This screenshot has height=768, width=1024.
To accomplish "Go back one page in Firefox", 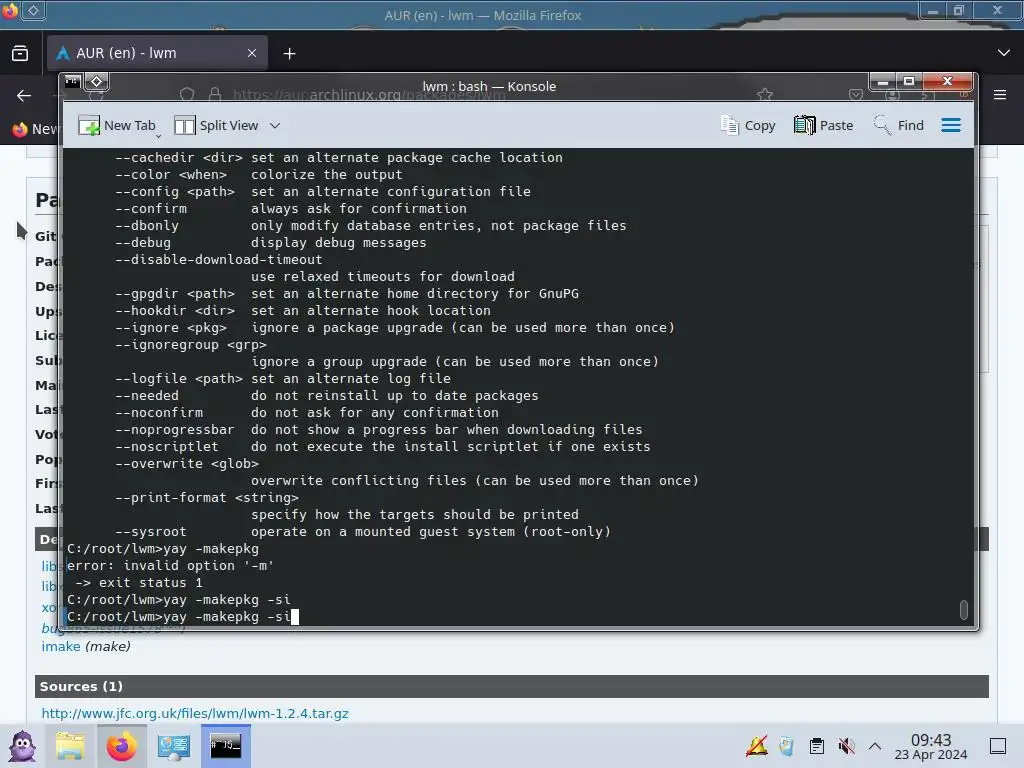I will (24, 95).
